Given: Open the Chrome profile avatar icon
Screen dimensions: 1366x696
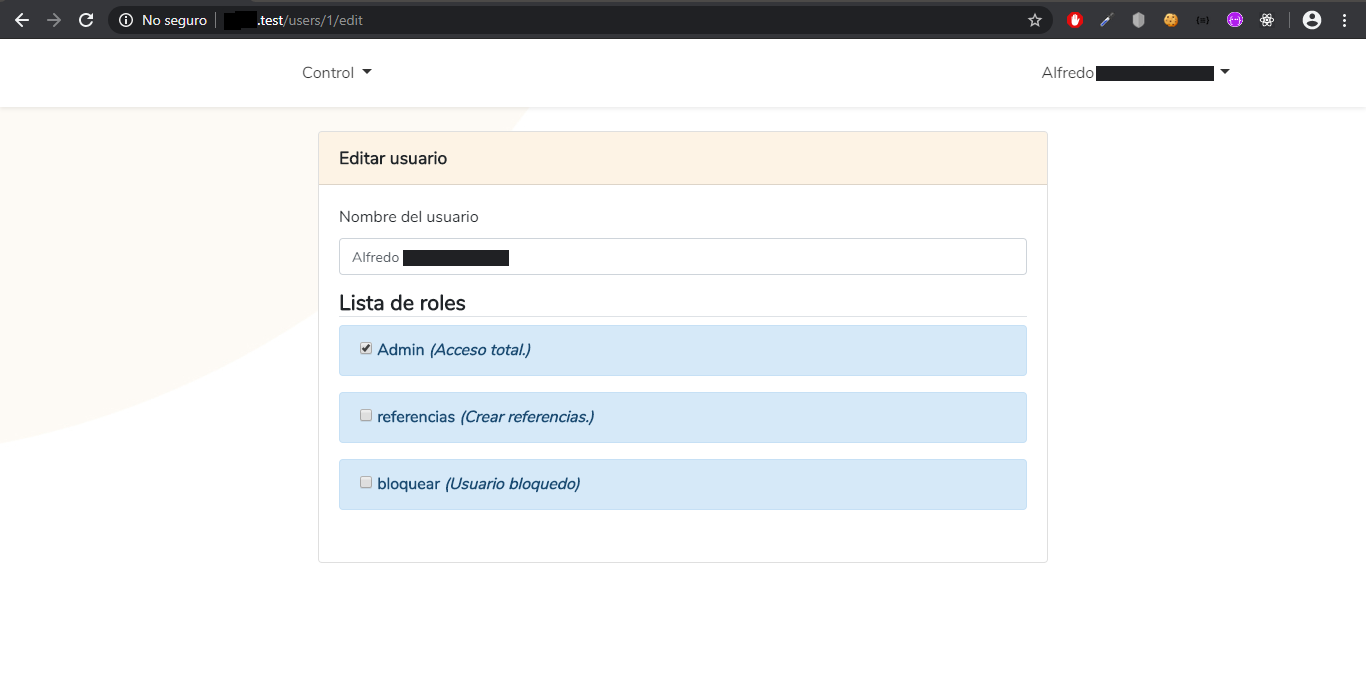Looking at the screenshot, I should (1312, 20).
